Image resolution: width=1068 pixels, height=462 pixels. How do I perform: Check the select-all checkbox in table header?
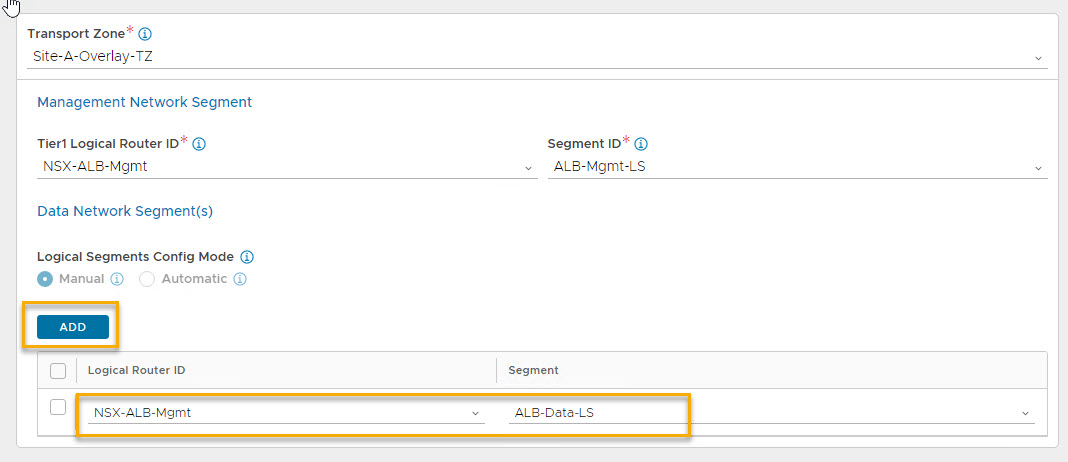click(58, 371)
